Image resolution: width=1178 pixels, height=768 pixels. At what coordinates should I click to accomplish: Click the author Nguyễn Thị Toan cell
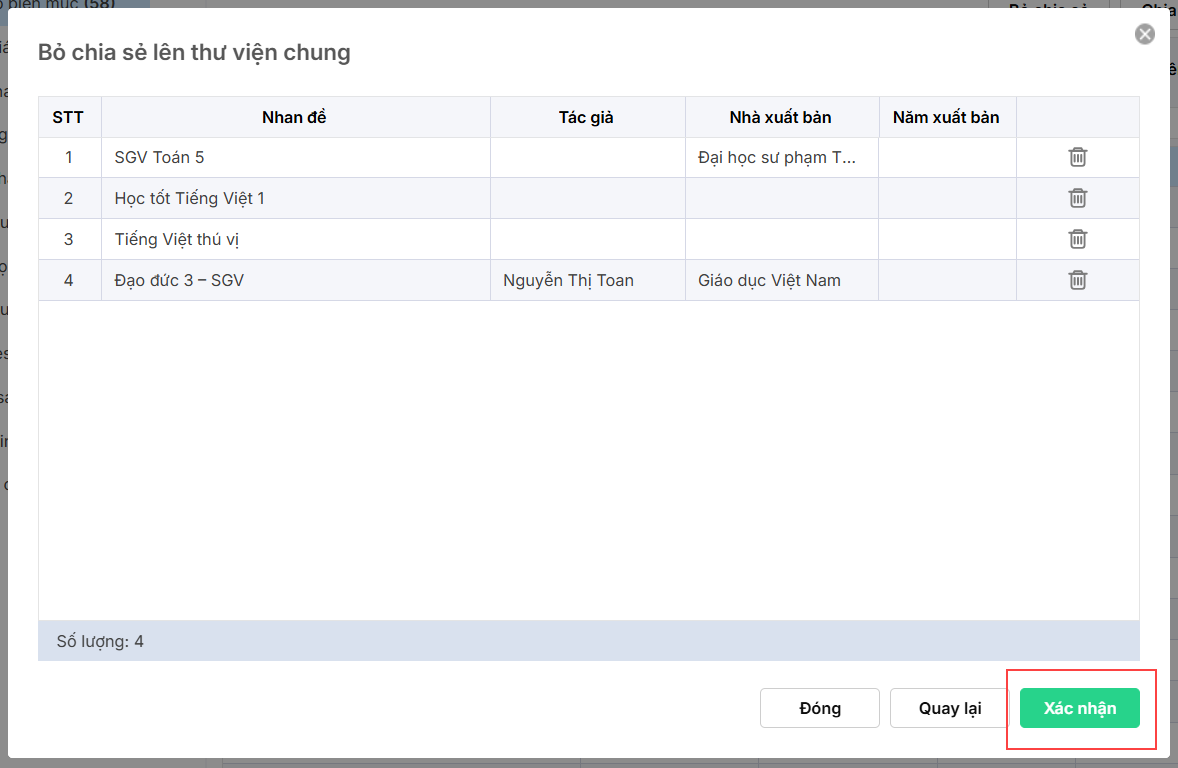568,280
